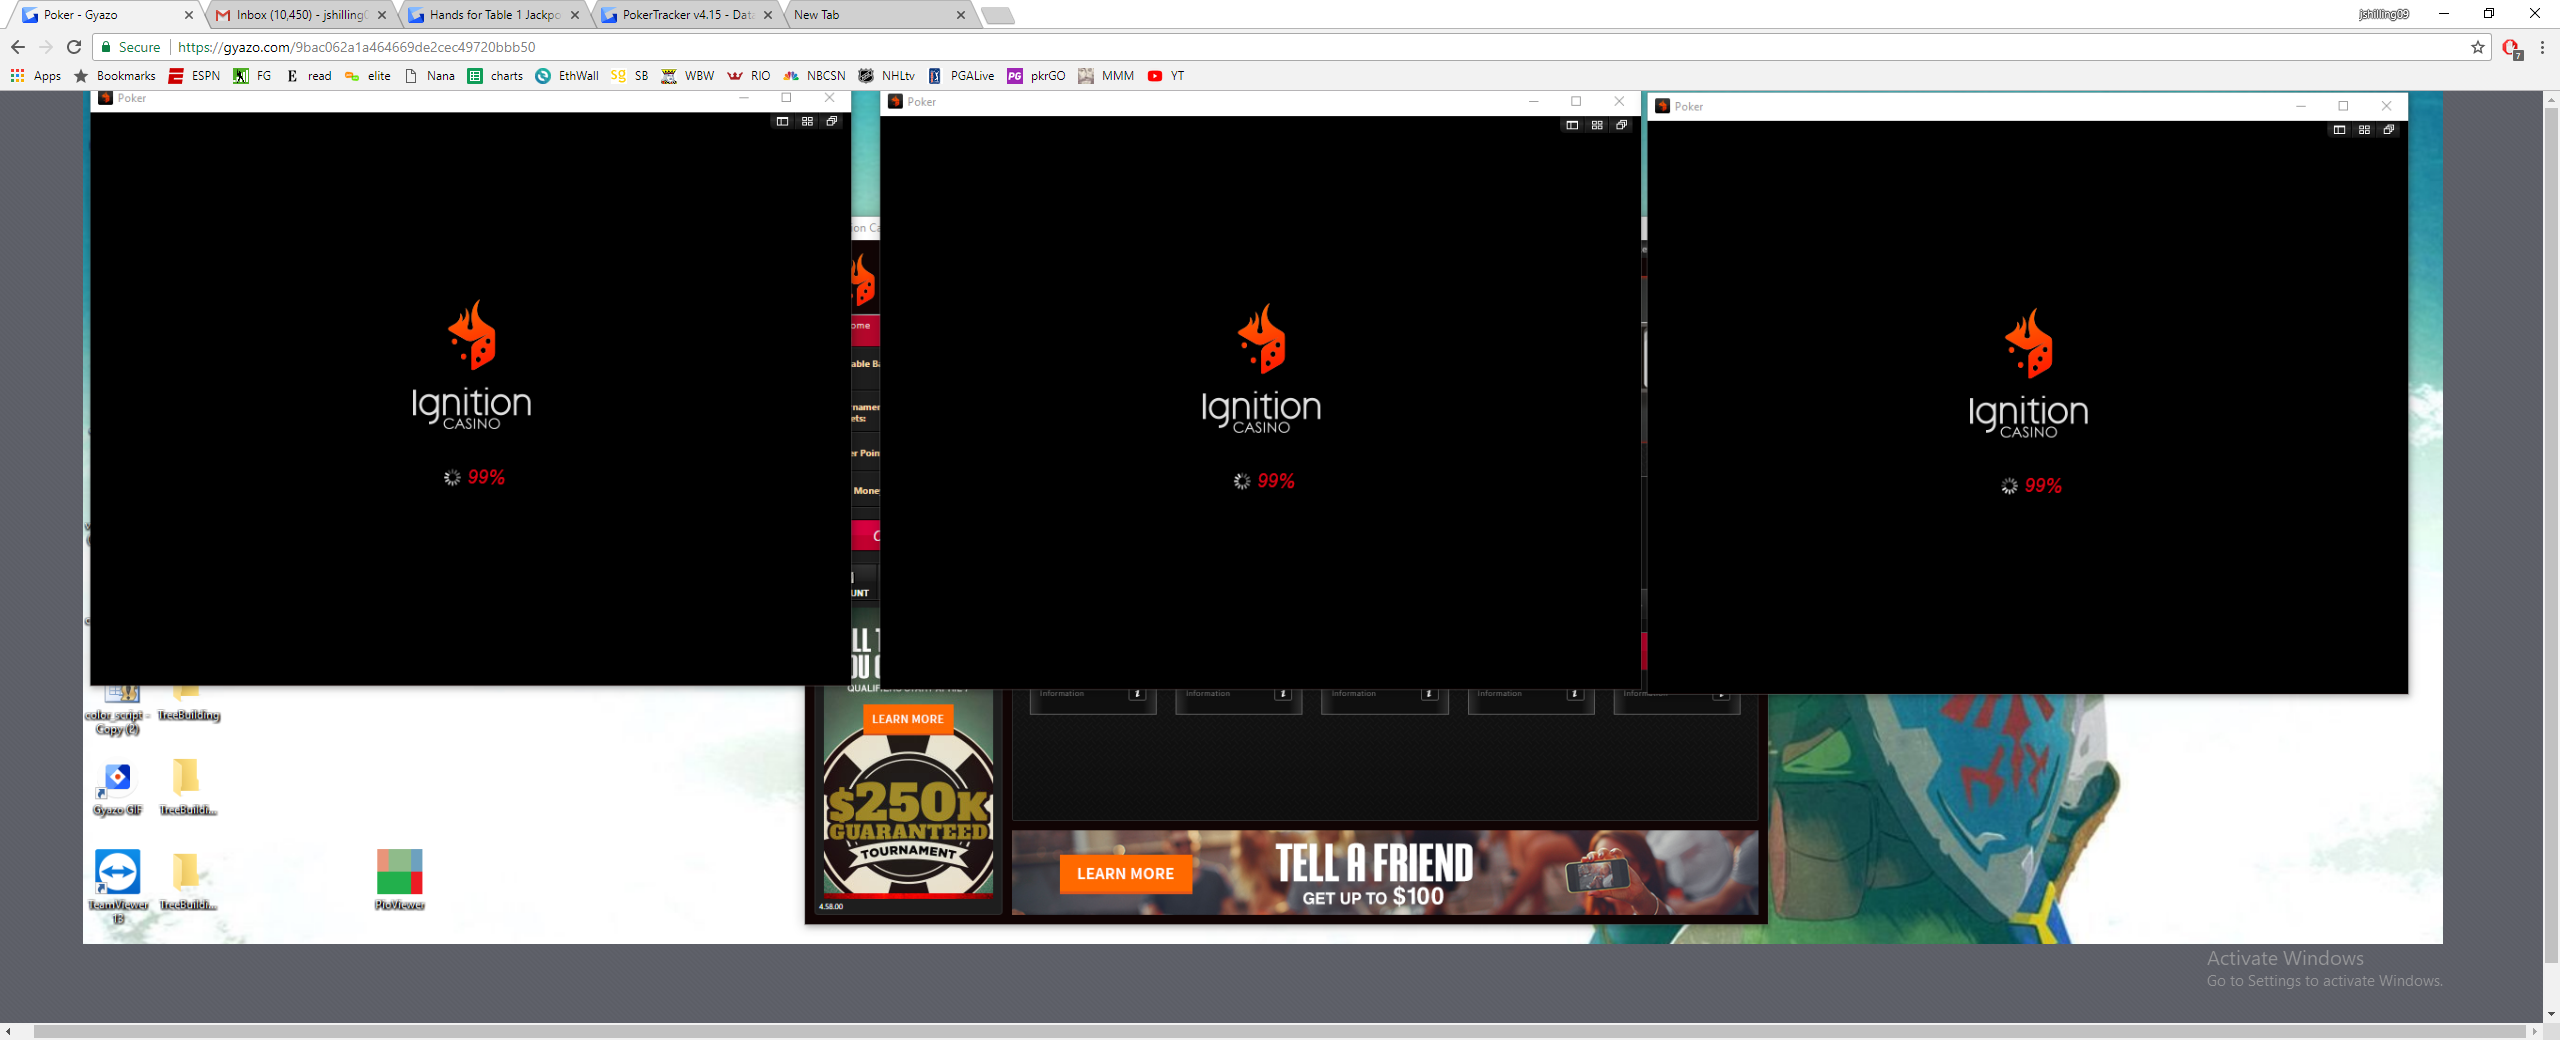Click the horizontal scrollbar at the bottom
The height and width of the screenshot is (1040, 2560).
pyautogui.click(x=1279, y=1031)
